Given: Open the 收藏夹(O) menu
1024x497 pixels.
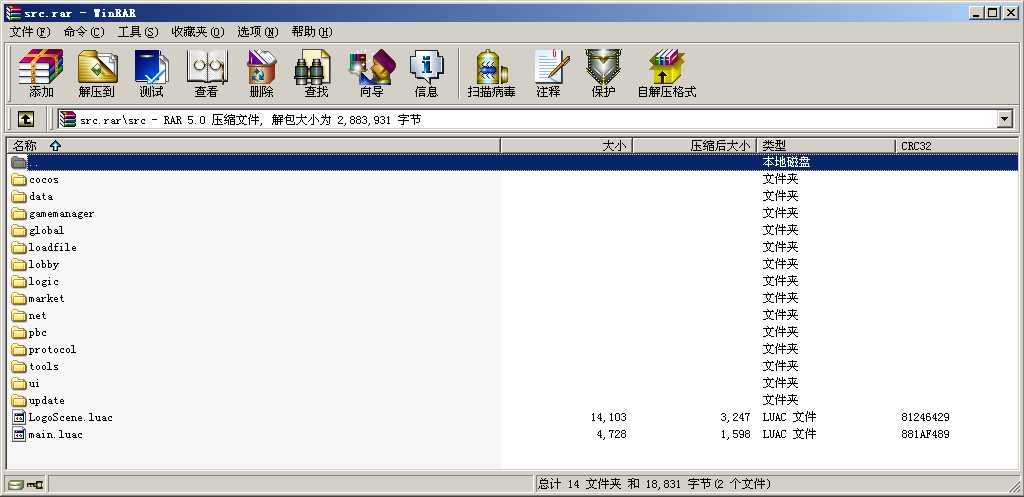Looking at the screenshot, I should click(198, 32).
